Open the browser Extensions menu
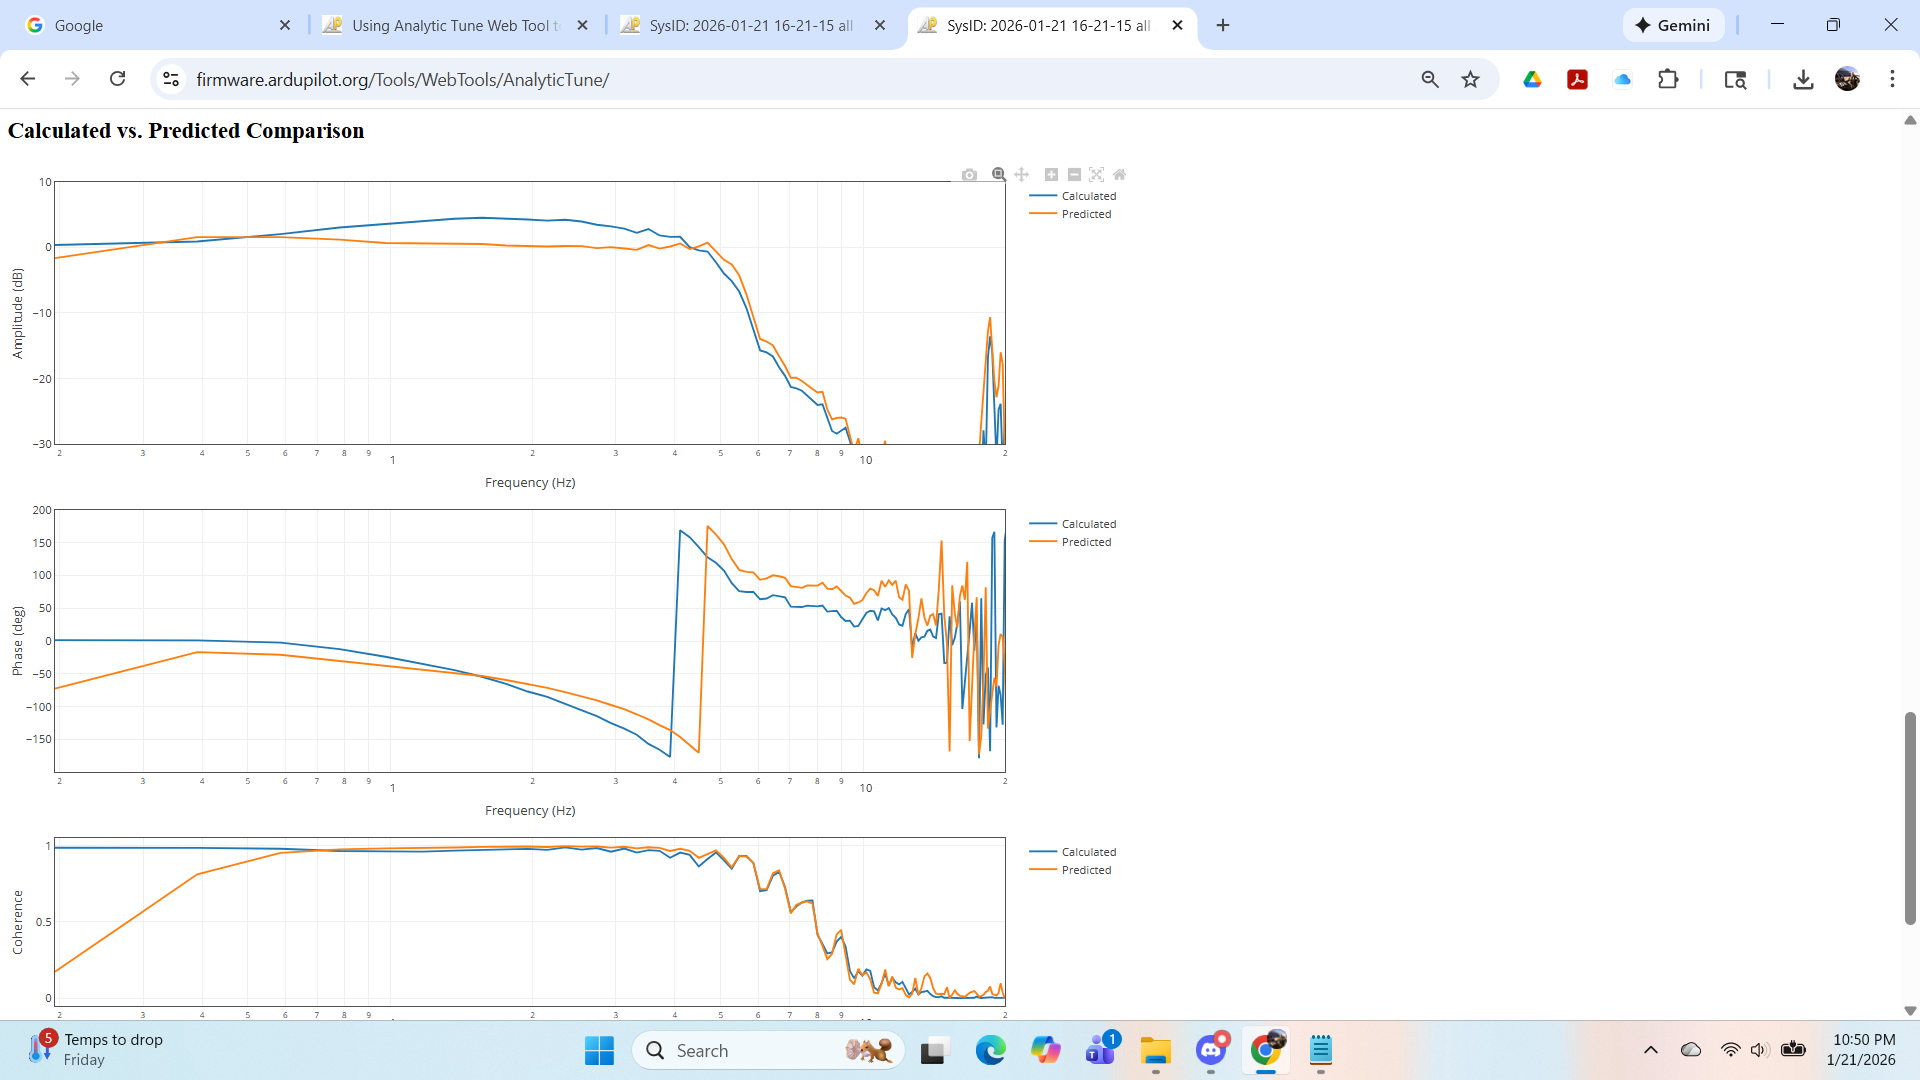The image size is (1920, 1080). click(x=1668, y=80)
